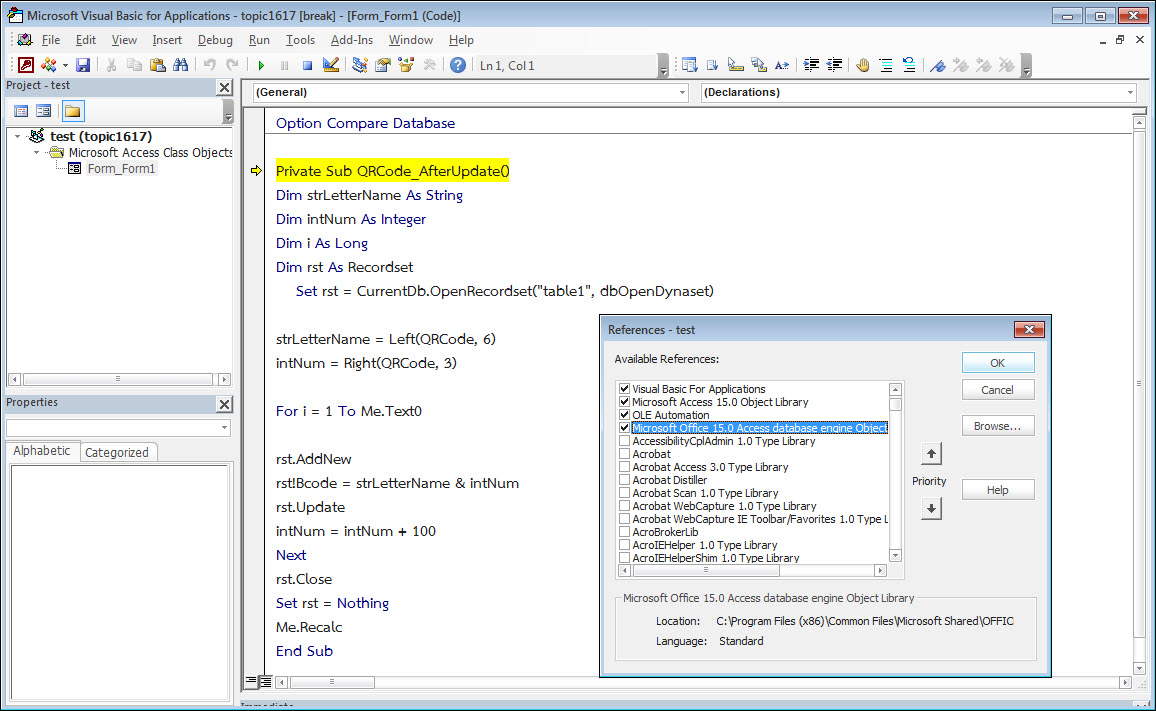This screenshot has height=711, width=1156.
Task: Check Acrobat Scan 1.0 Type Library
Action: (624, 493)
